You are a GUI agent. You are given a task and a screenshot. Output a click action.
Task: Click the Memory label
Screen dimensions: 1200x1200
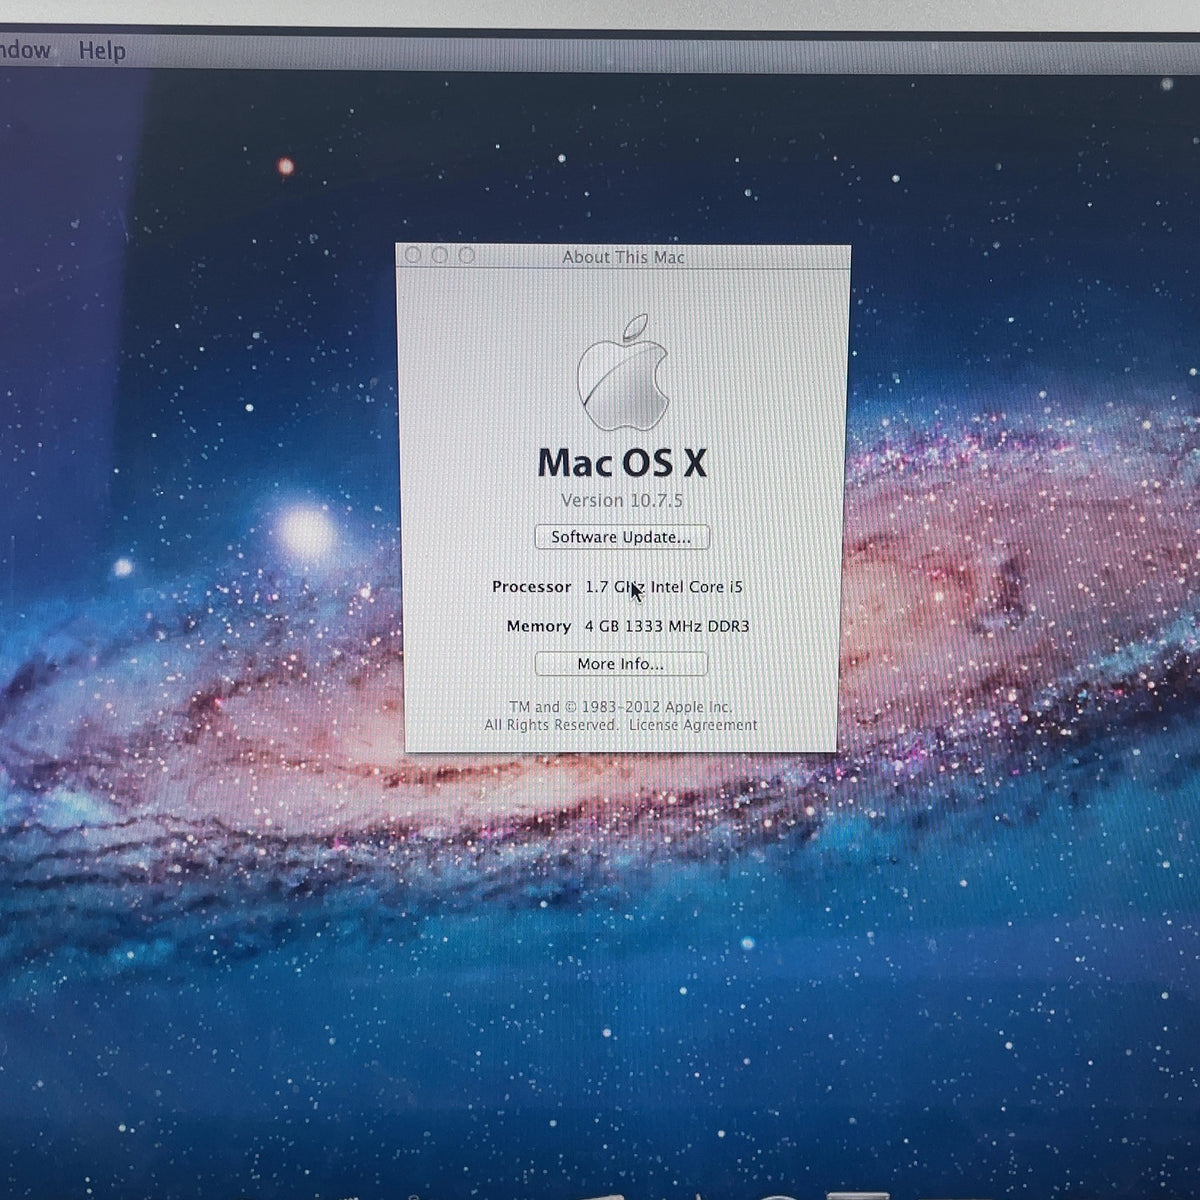[x=538, y=626]
